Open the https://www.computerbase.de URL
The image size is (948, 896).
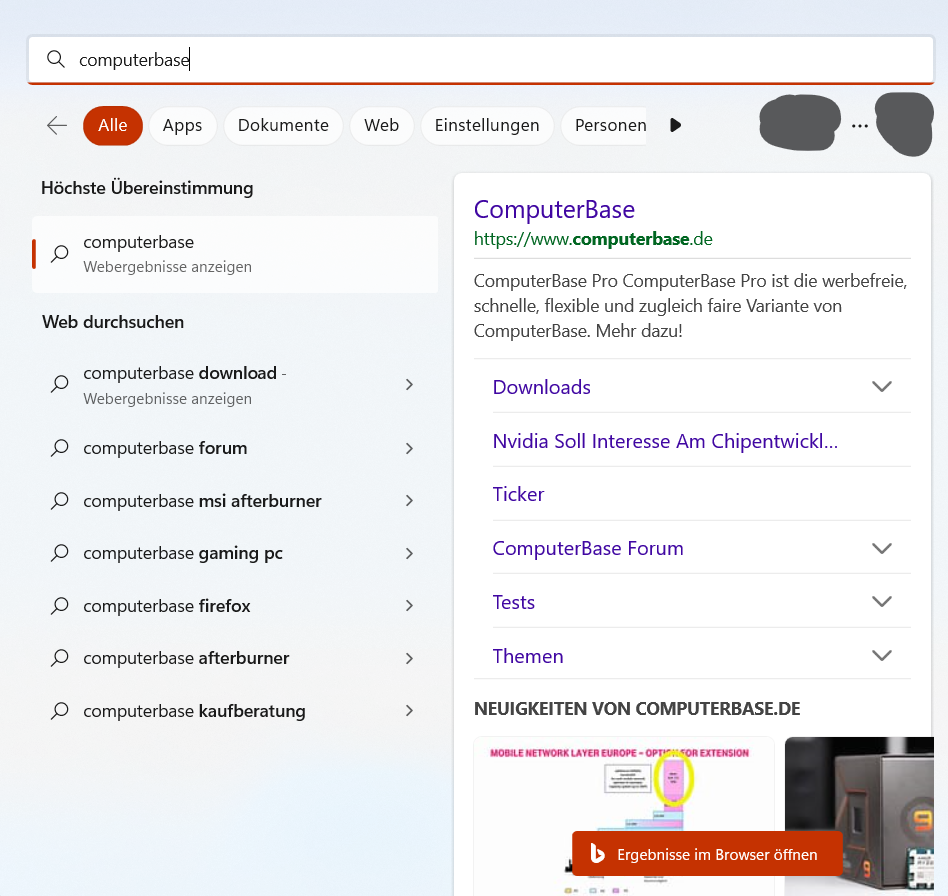593,239
